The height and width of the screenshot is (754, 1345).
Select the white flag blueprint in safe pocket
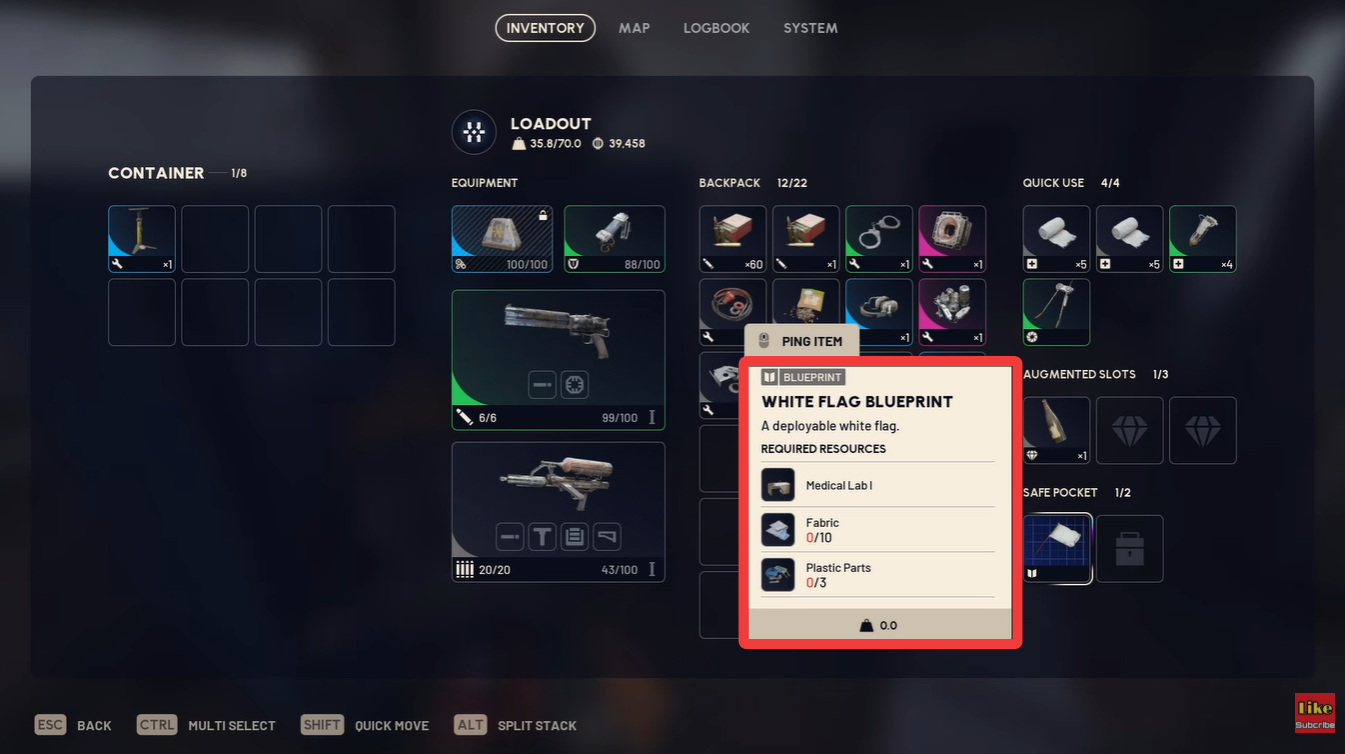tap(1057, 549)
